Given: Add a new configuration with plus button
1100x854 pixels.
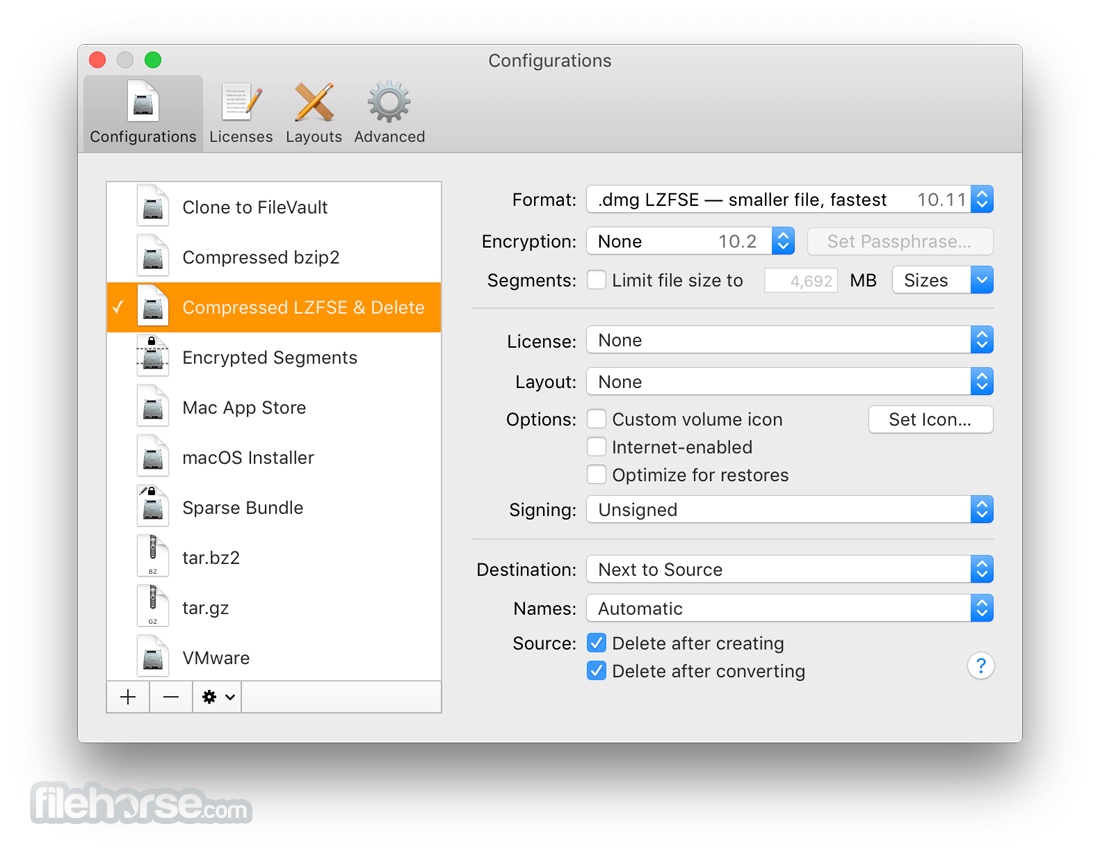Looking at the screenshot, I should click(x=128, y=697).
